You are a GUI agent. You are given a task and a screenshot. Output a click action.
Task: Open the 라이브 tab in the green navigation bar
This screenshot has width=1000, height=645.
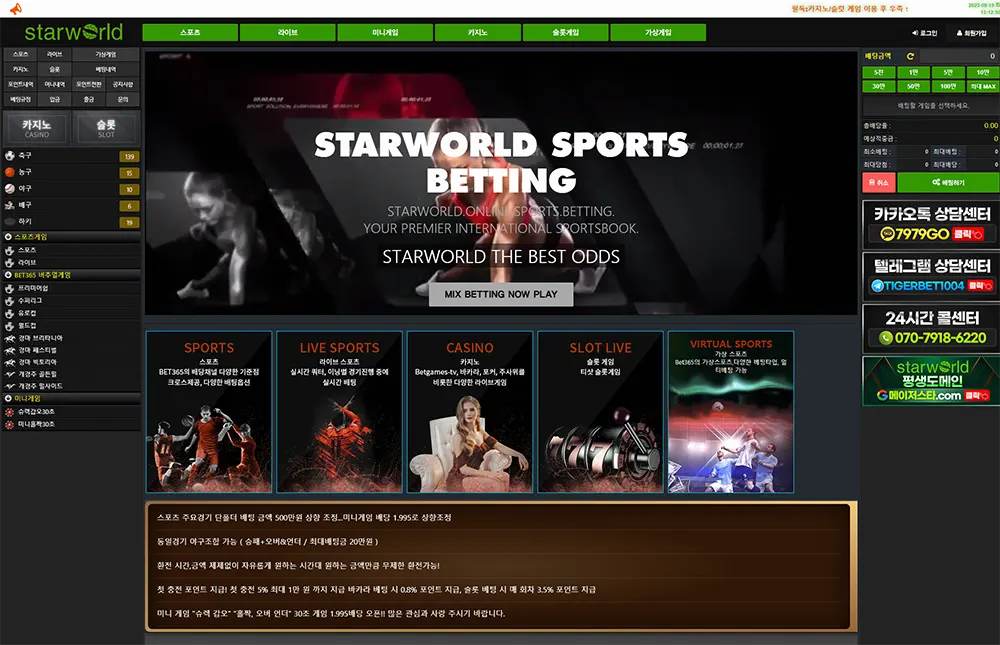[x=288, y=33]
